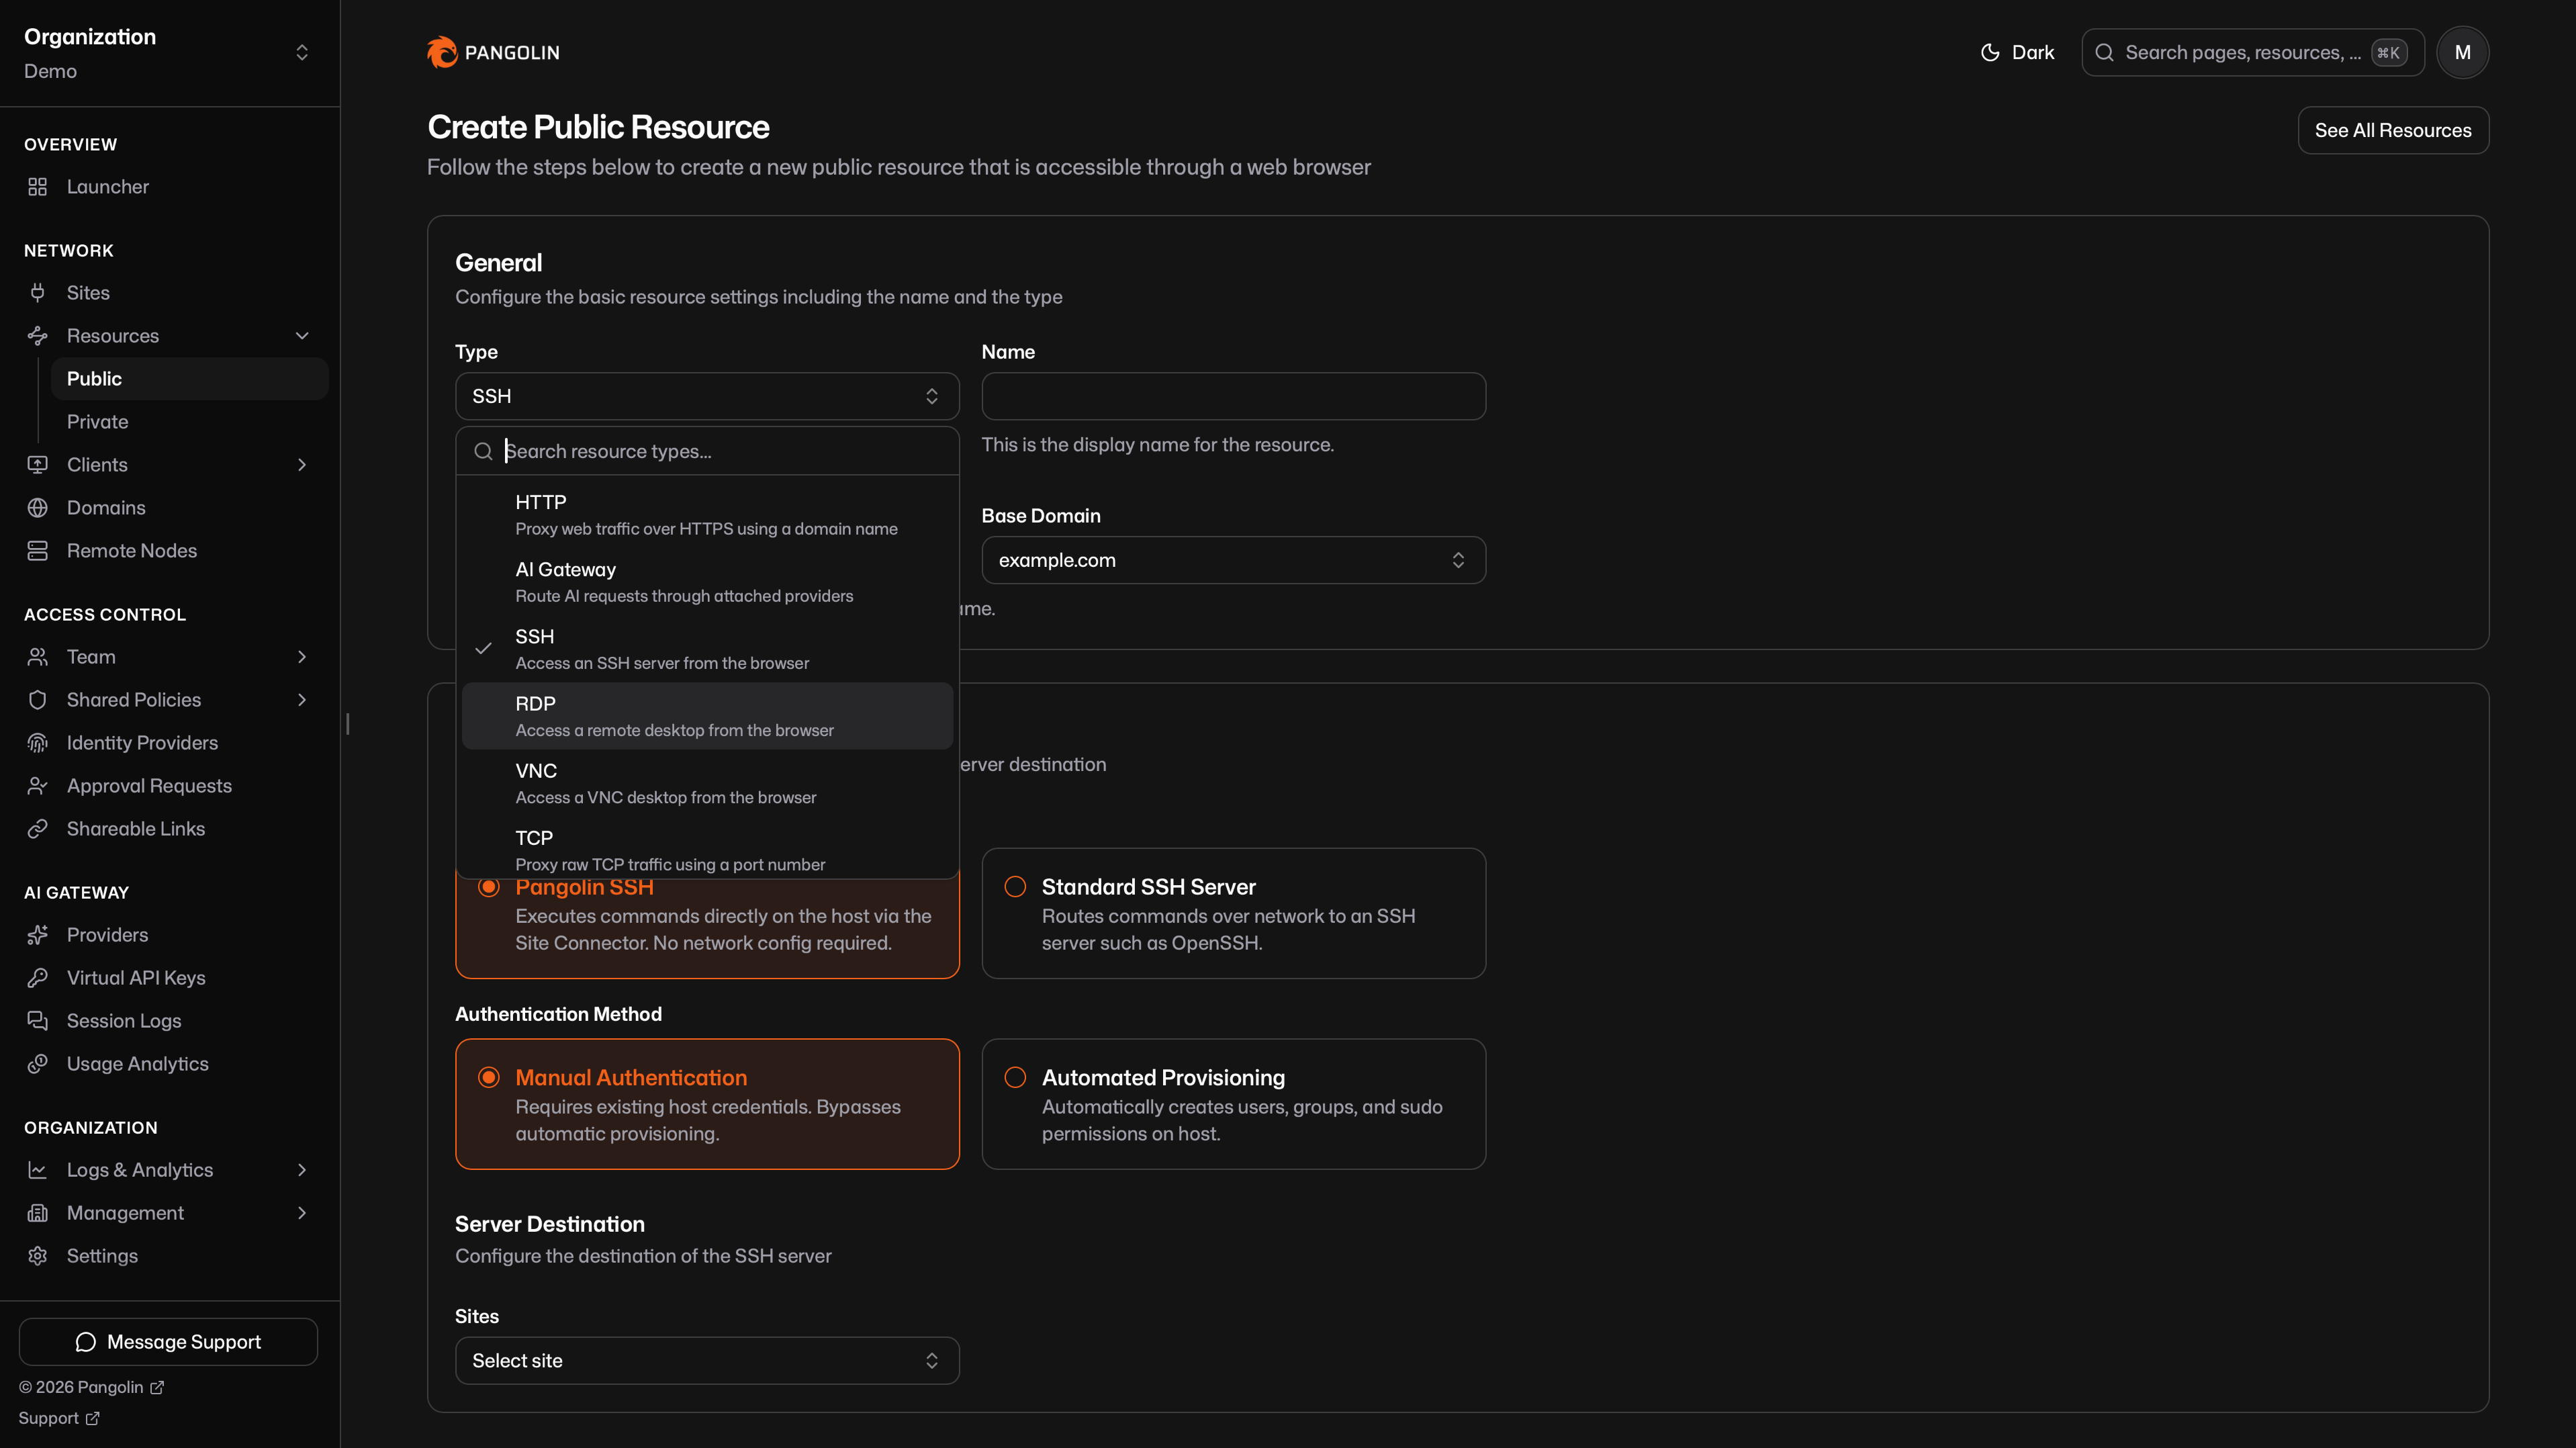Image resolution: width=2576 pixels, height=1448 pixels.
Task: Select Manual Authentication radio option
Action: click(x=489, y=1077)
